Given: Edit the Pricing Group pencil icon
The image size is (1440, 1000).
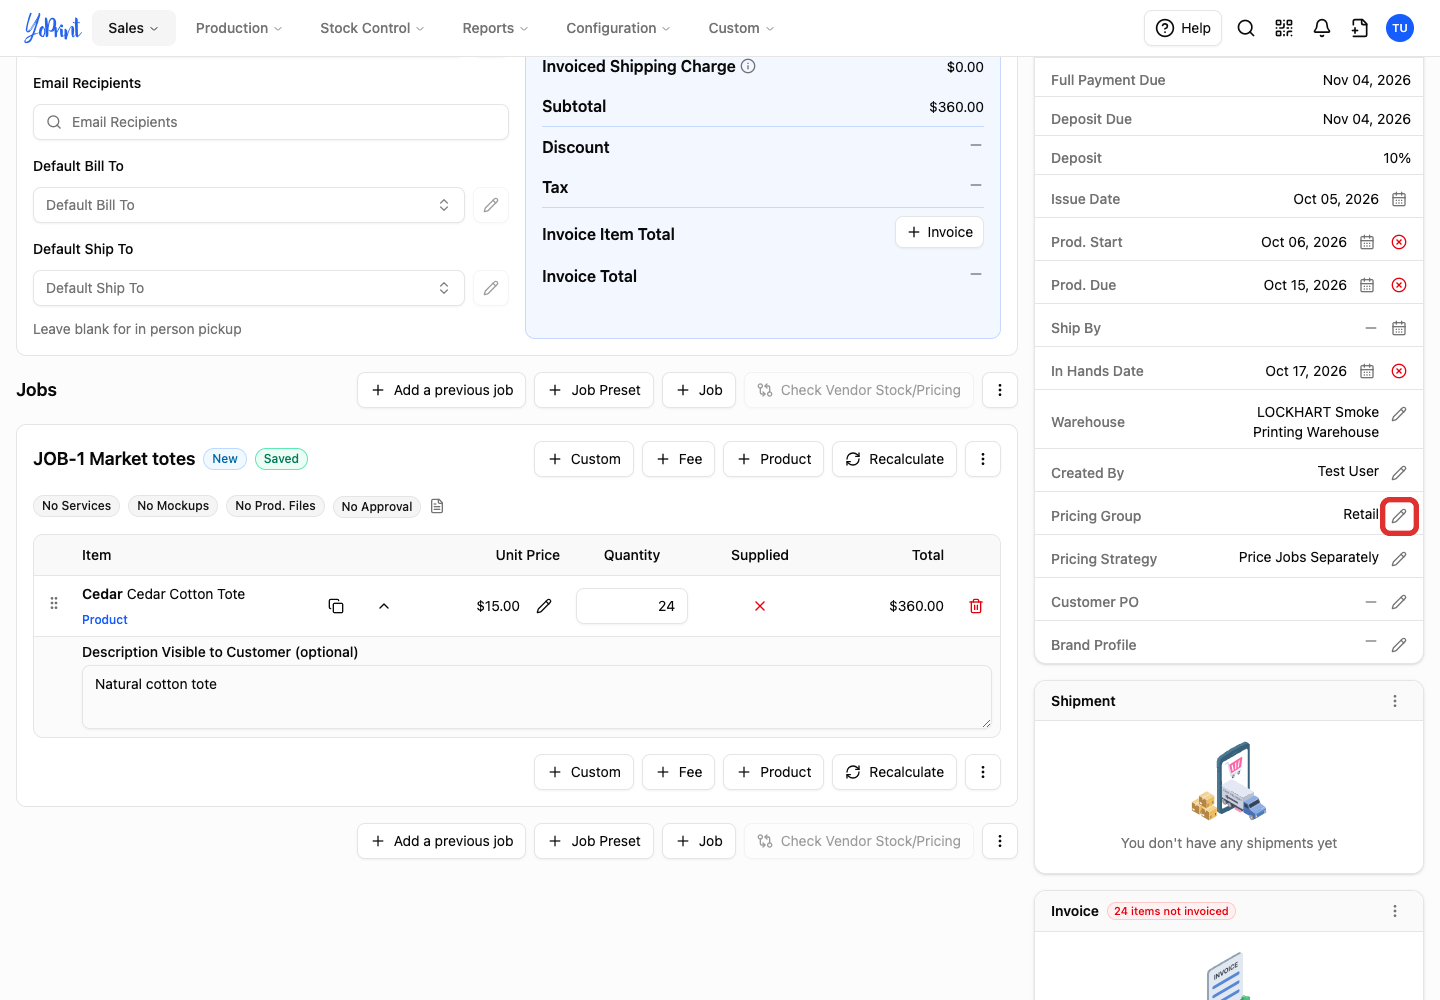Looking at the screenshot, I should [x=1399, y=516].
